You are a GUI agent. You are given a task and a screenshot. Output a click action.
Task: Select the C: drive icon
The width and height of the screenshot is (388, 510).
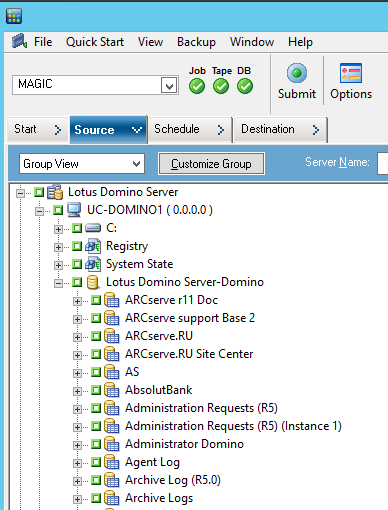coord(93,228)
